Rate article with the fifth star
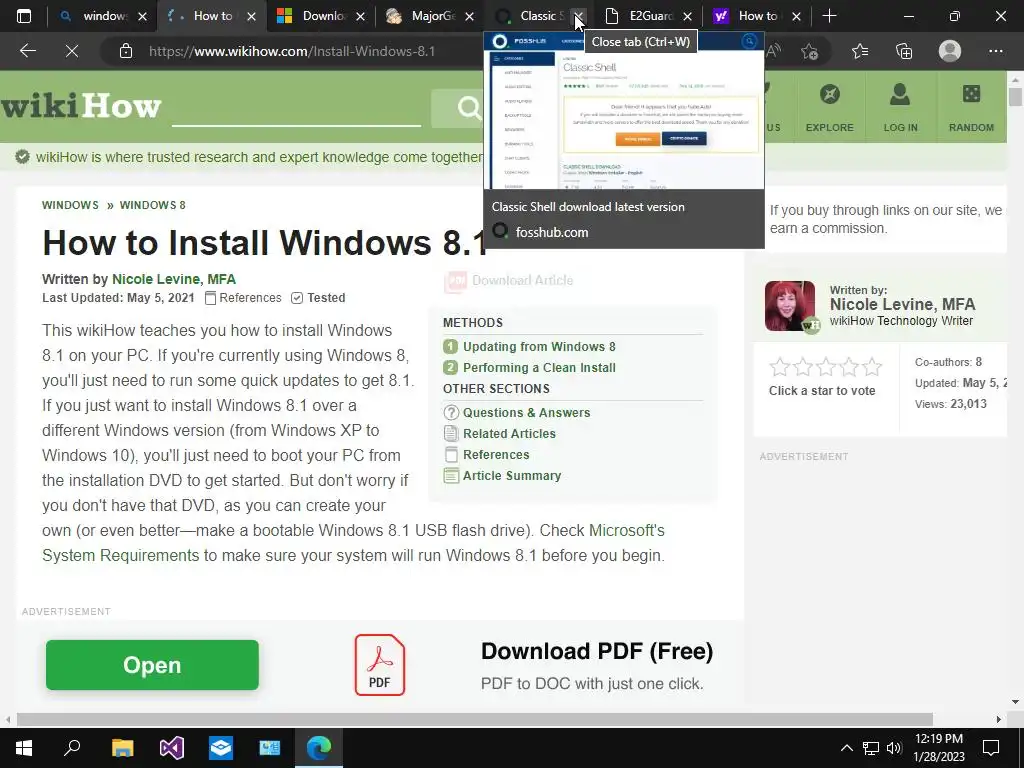 pyautogui.click(x=872, y=367)
